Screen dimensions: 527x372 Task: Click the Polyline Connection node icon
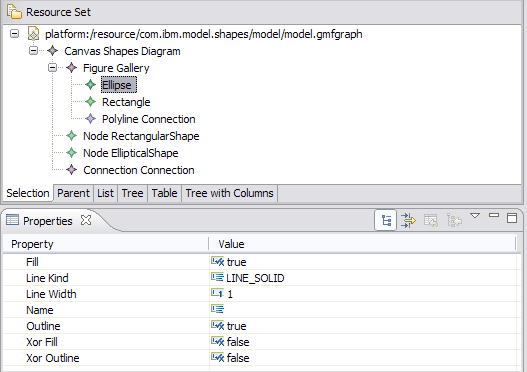click(x=90, y=119)
